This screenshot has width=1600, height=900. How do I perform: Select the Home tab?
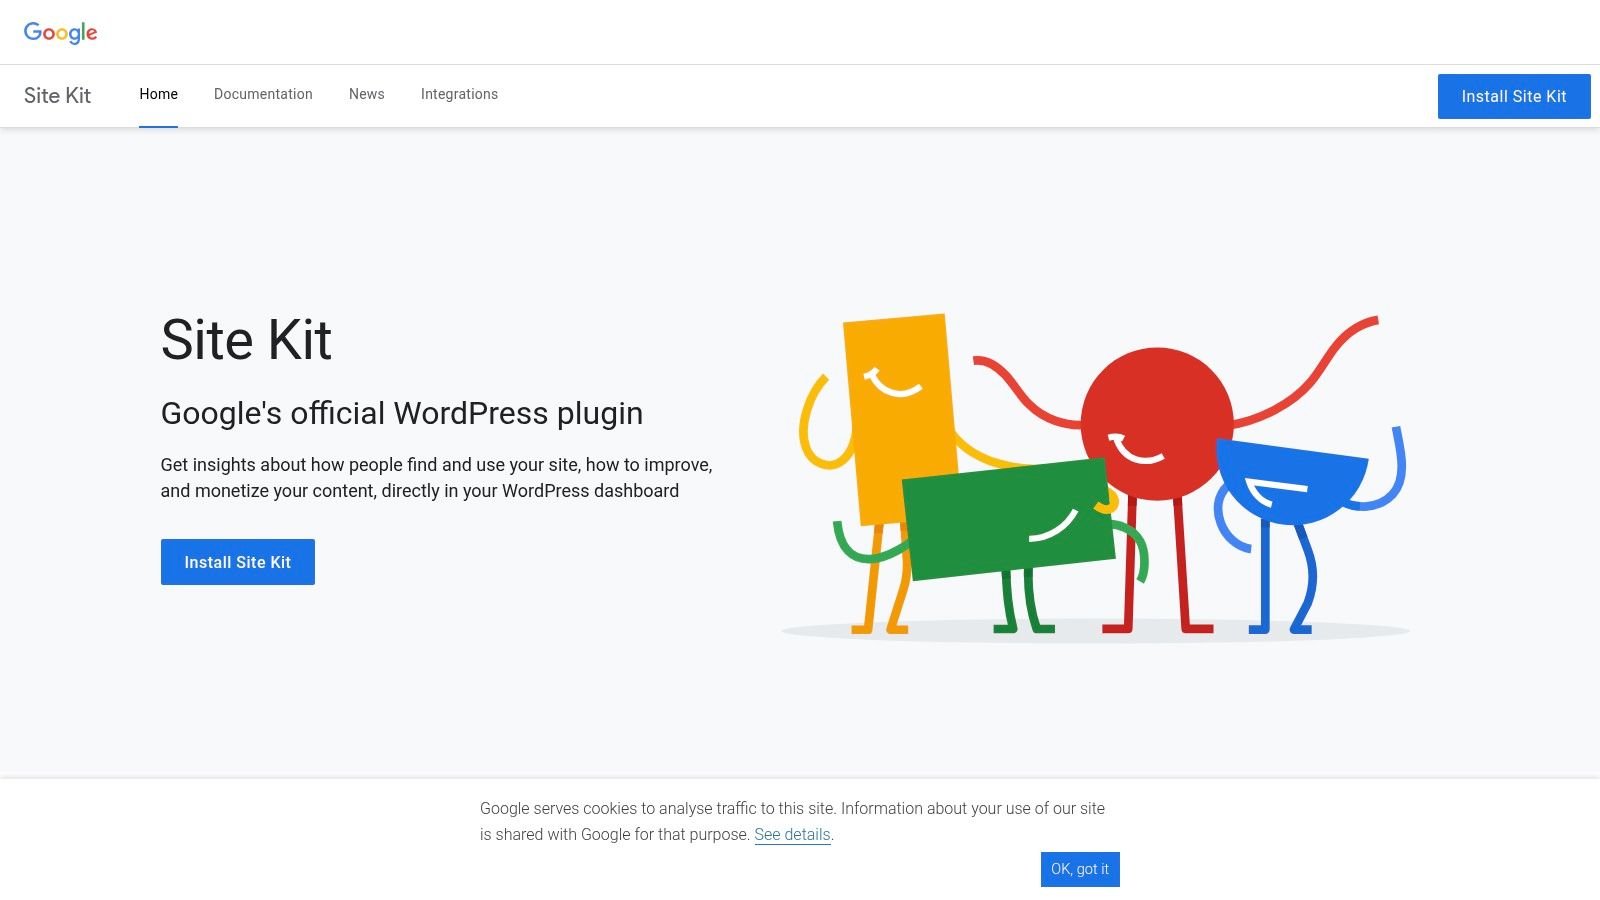158,95
